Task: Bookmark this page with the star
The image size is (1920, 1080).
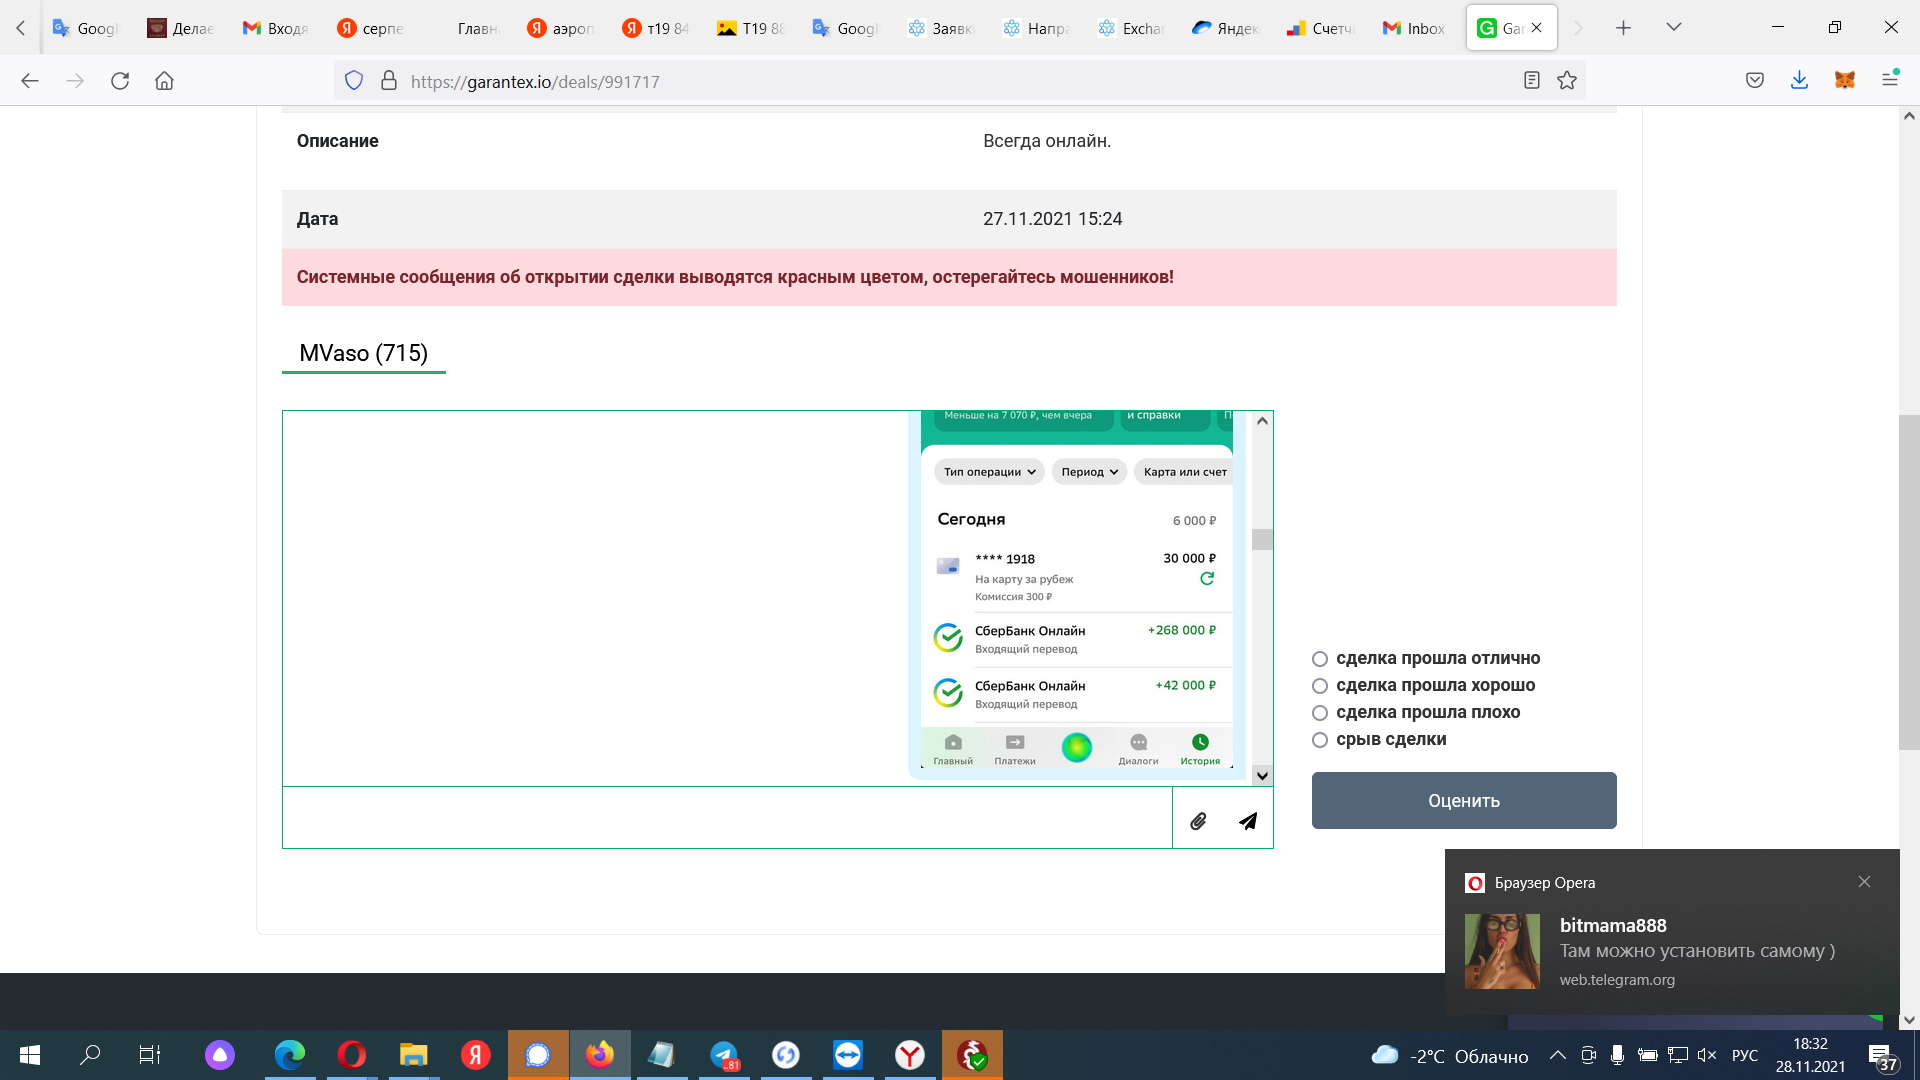Action: coord(1567,81)
